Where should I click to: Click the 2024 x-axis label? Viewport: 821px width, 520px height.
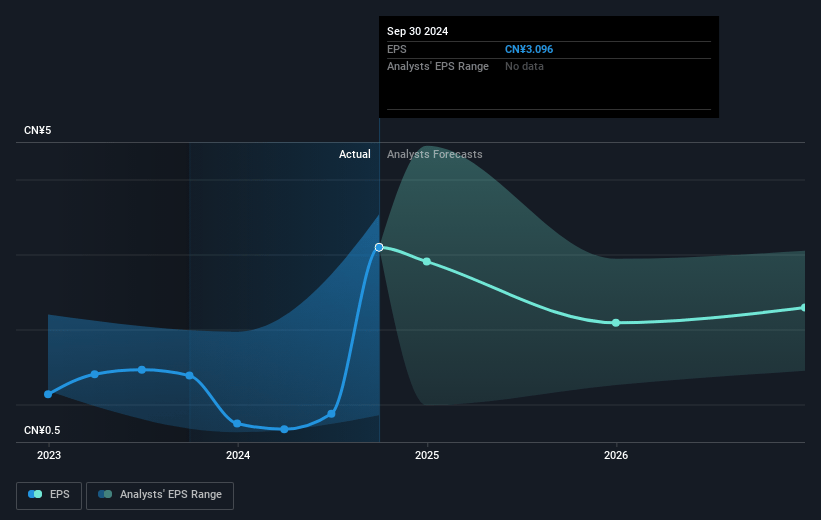tap(238, 455)
